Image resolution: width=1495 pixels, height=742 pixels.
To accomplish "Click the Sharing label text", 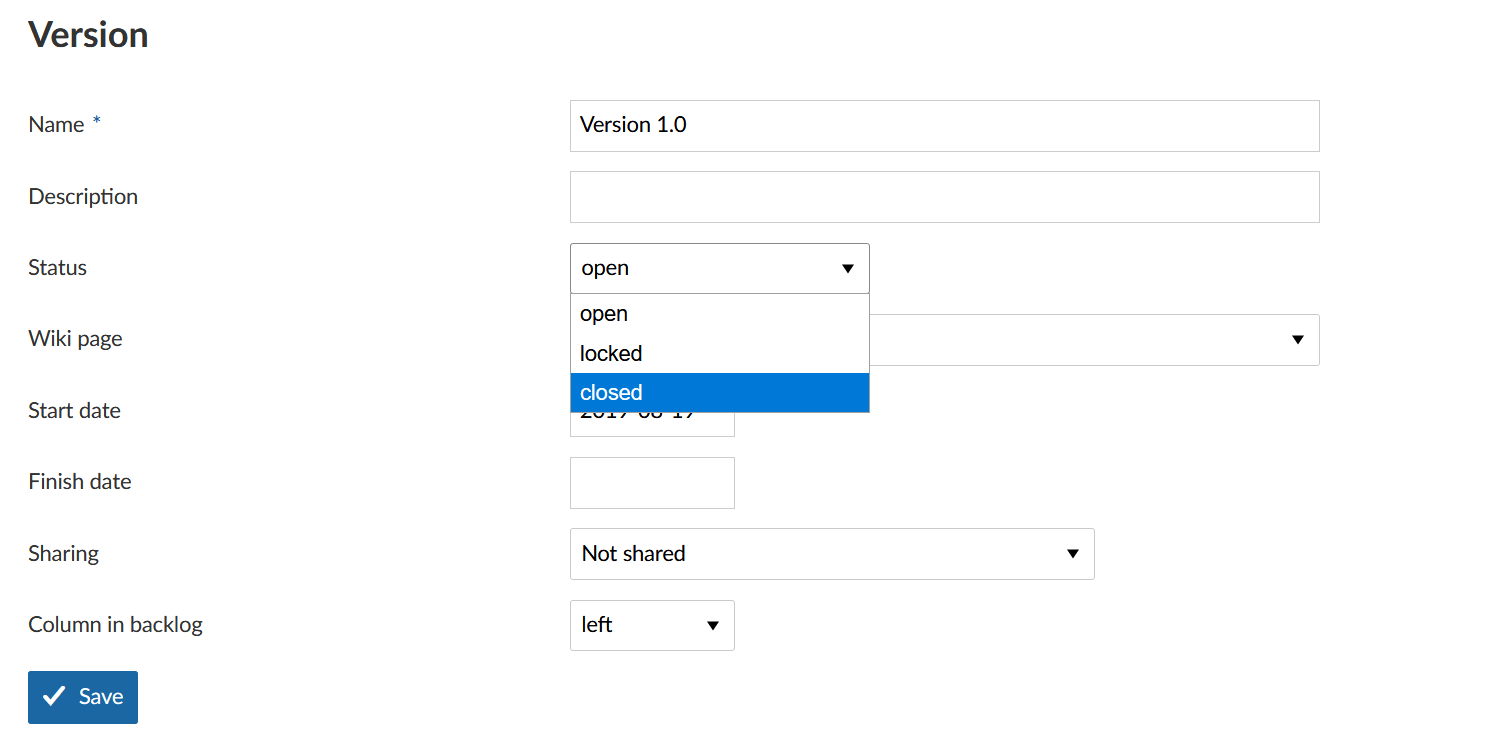I will [64, 554].
